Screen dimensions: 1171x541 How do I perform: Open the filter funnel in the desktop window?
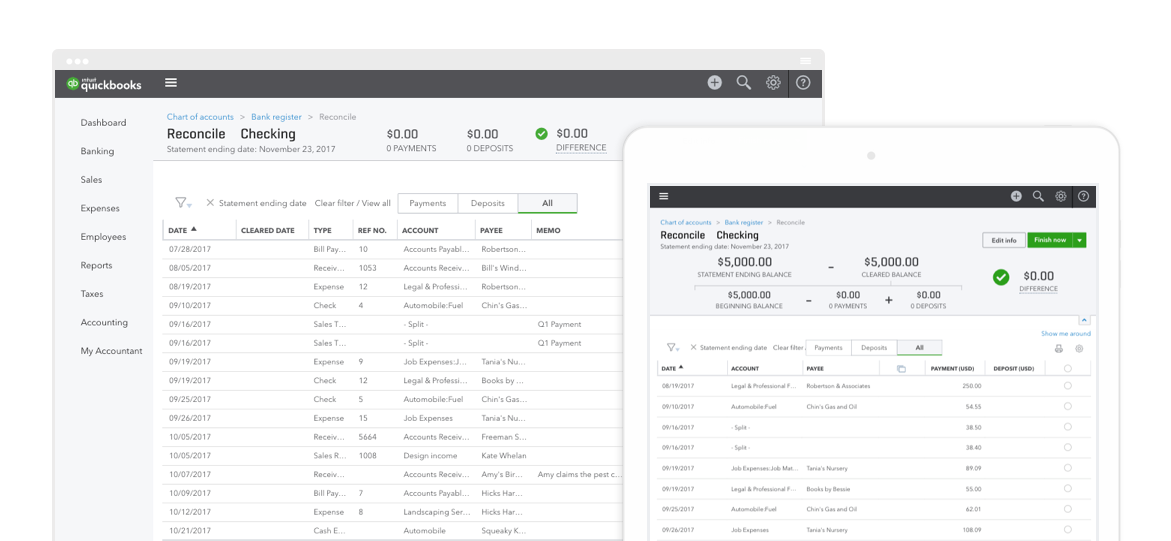(x=182, y=203)
